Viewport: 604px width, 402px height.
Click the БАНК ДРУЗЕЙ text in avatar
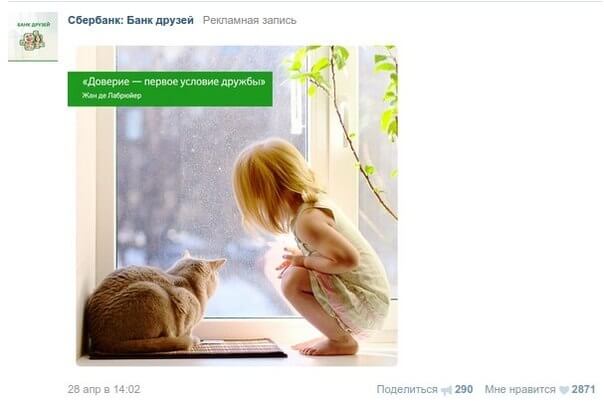[x=34, y=24]
